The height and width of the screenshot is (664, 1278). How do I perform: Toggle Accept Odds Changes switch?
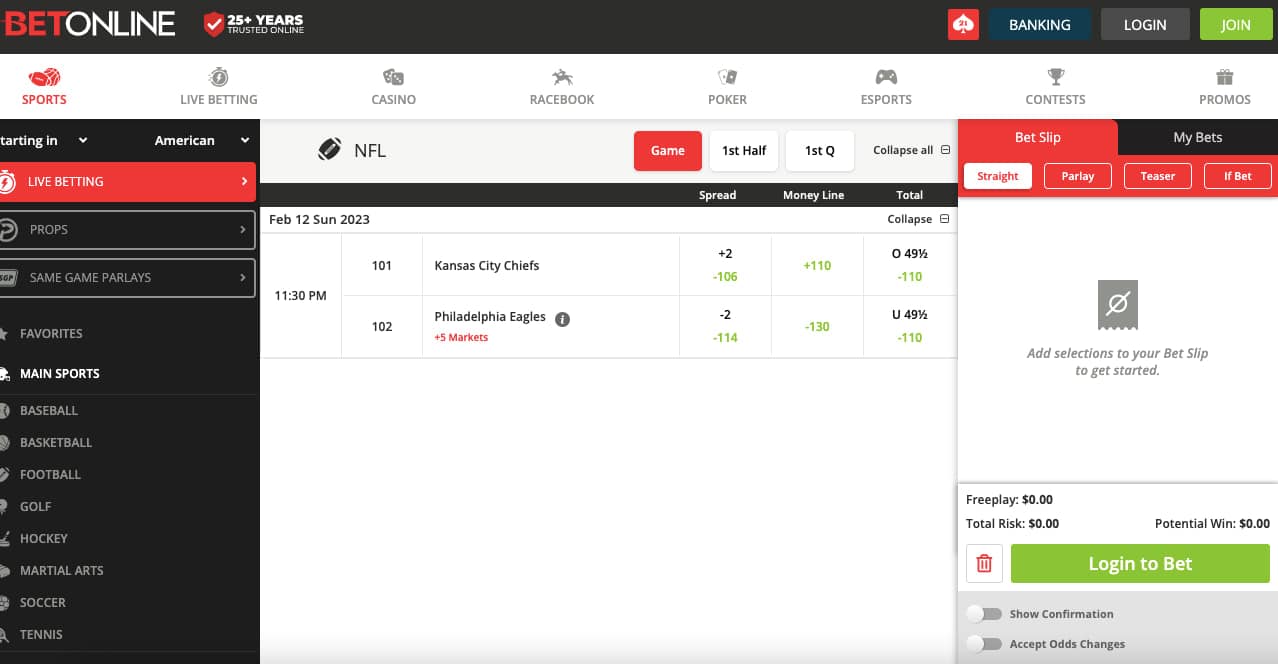pos(984,644)
